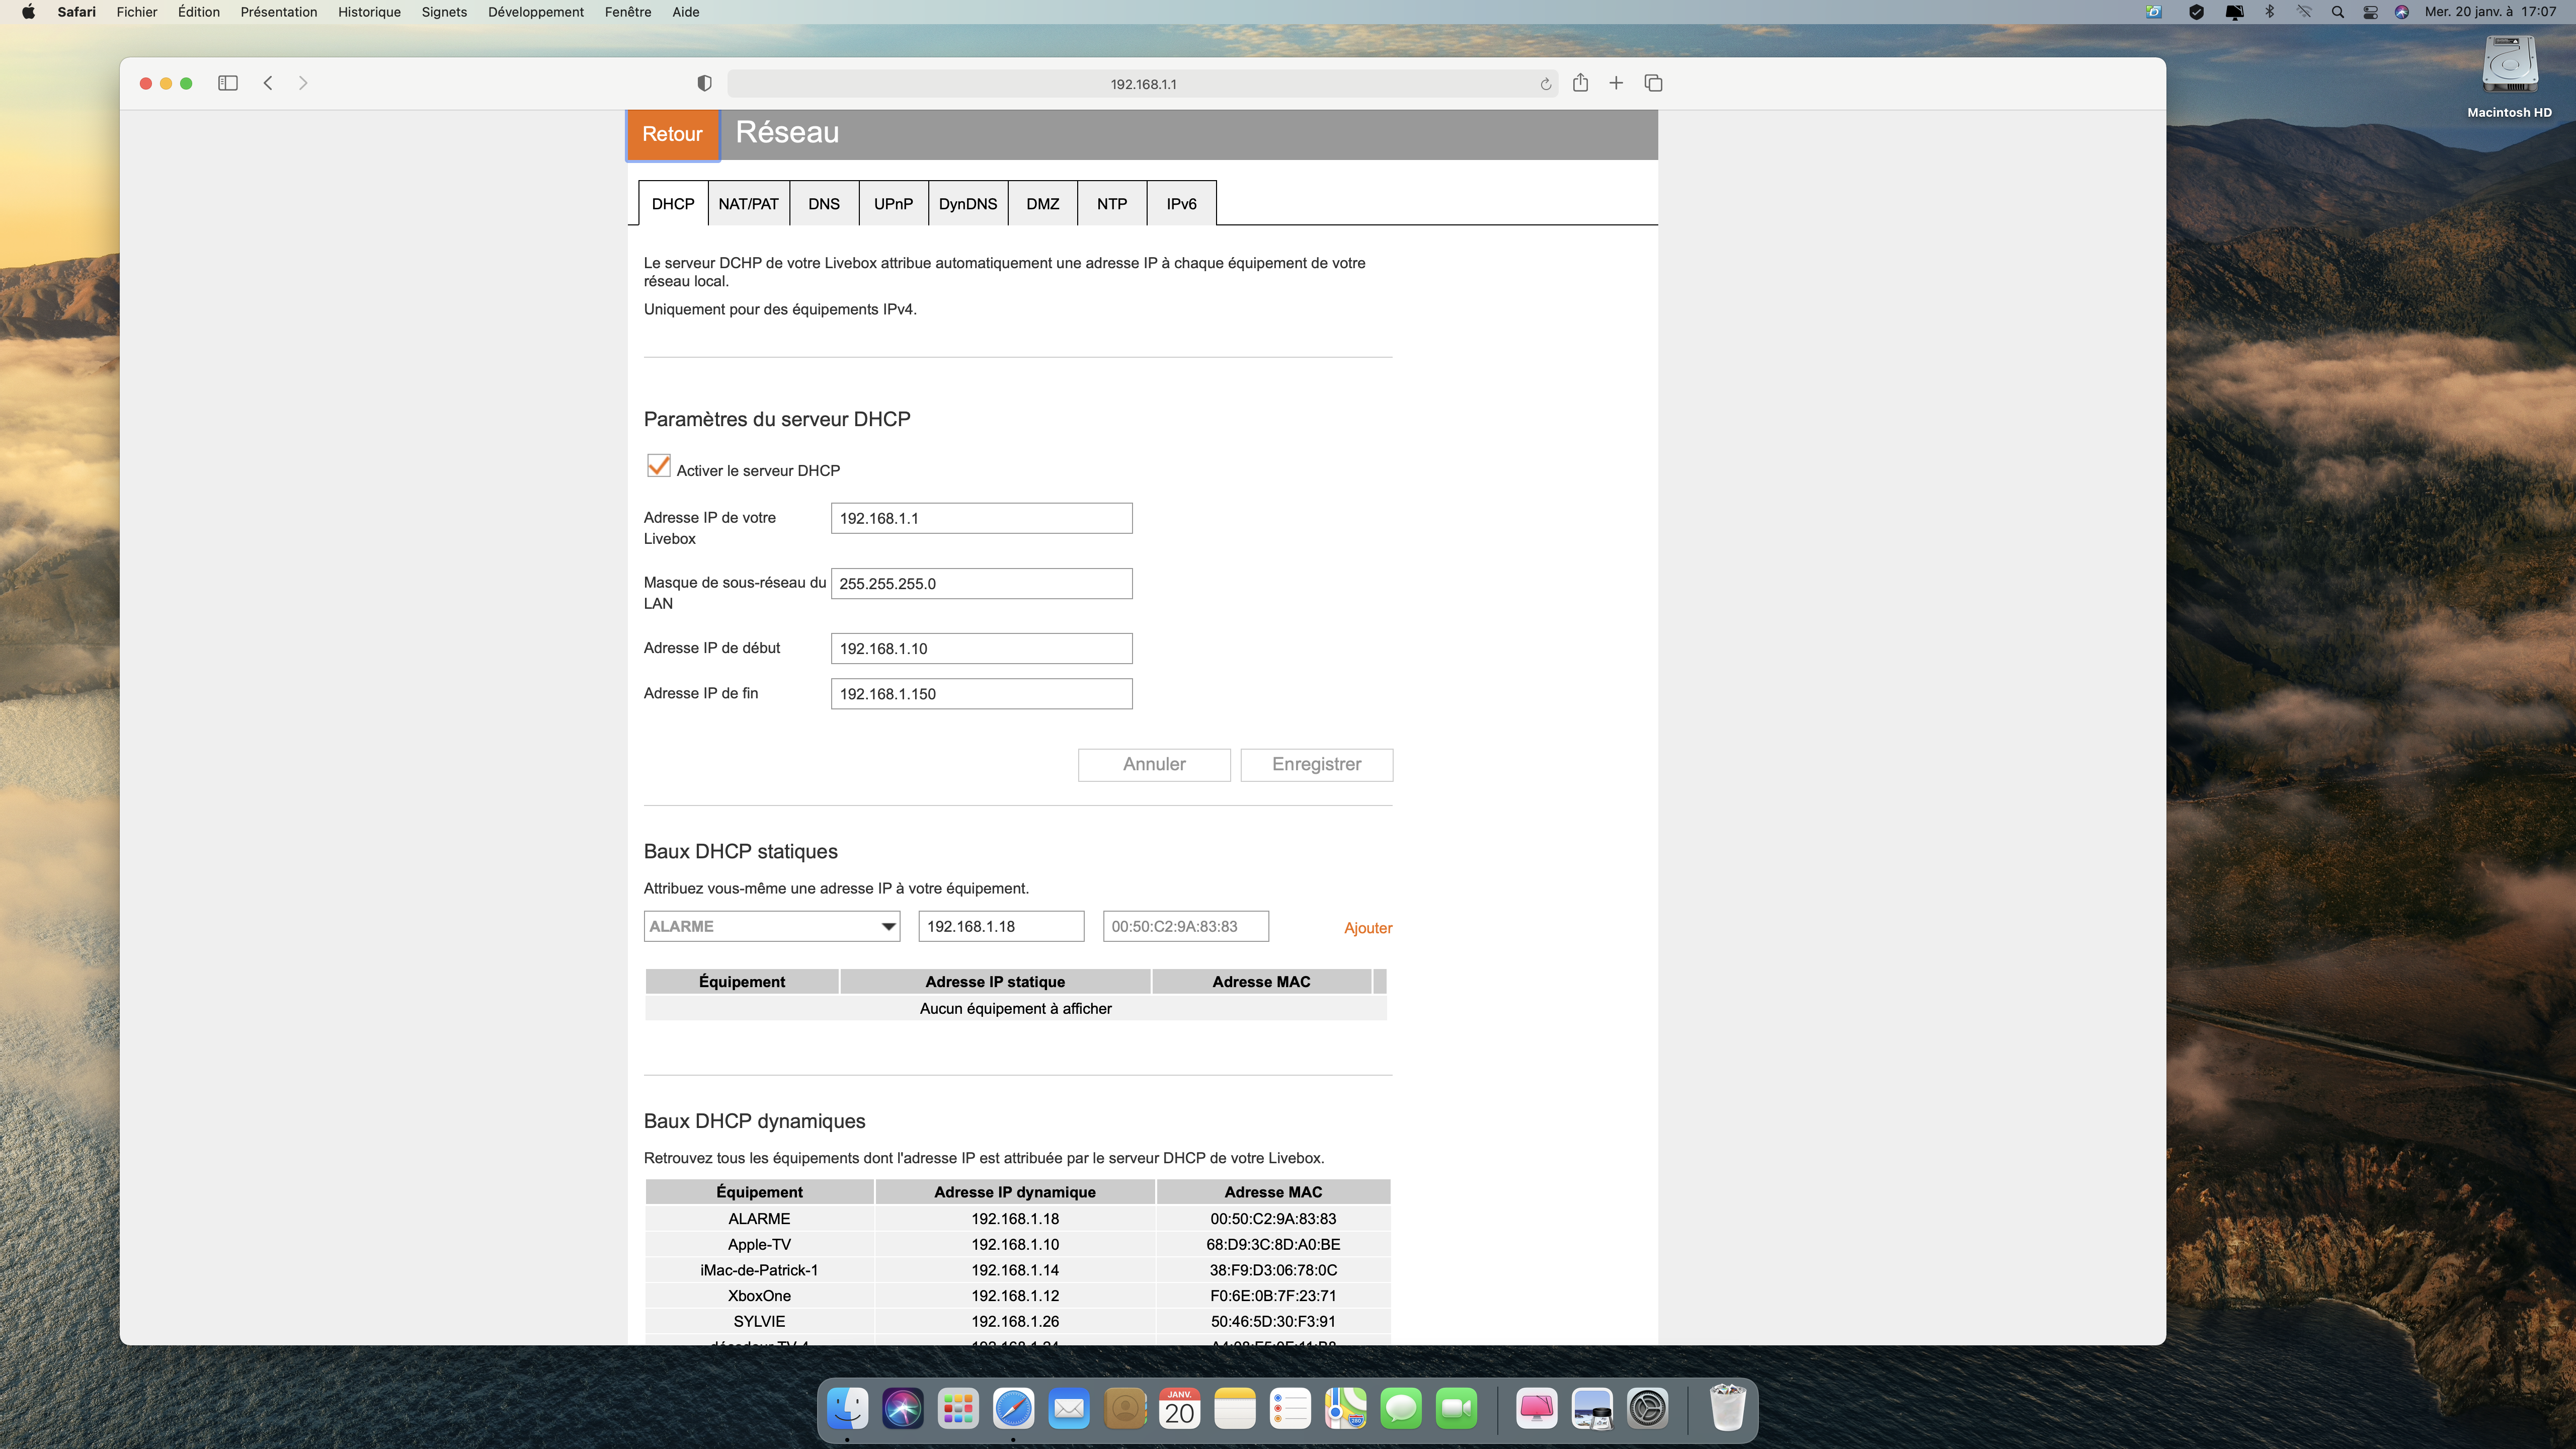Open the Siri menu bar icon

(2402, 12)
